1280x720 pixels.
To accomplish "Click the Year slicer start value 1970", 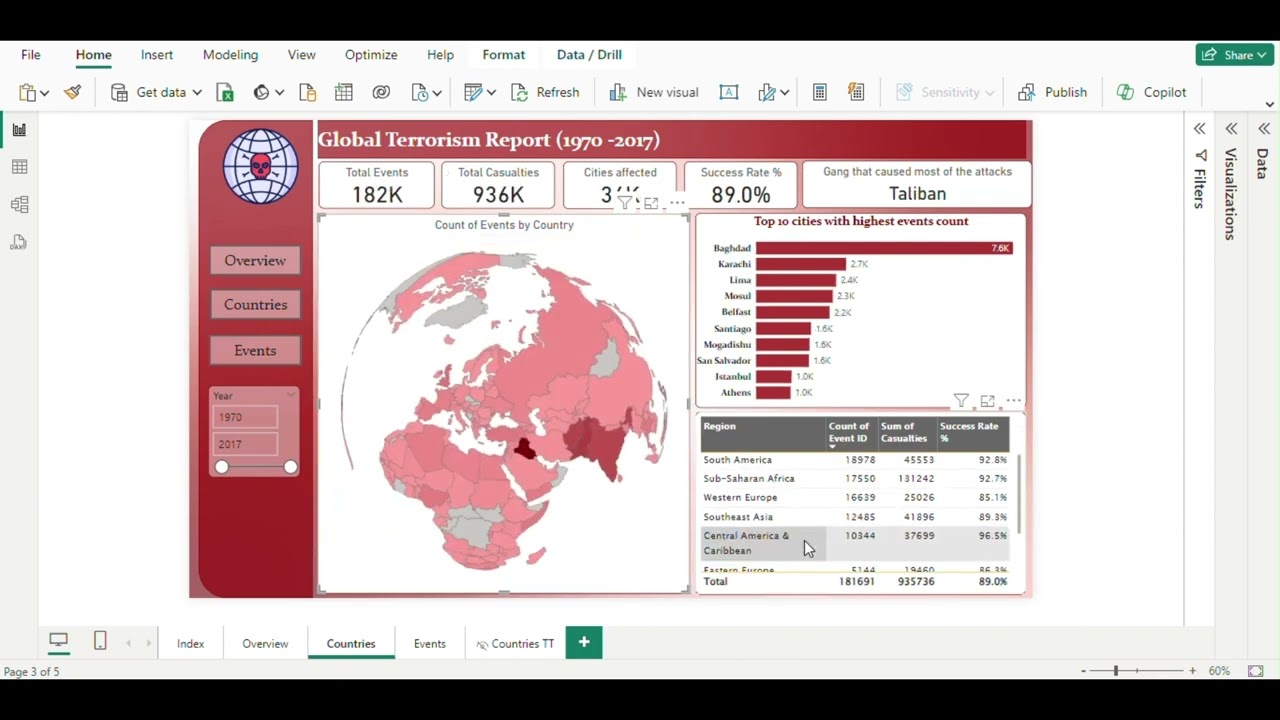I will [x=245, y=417].
